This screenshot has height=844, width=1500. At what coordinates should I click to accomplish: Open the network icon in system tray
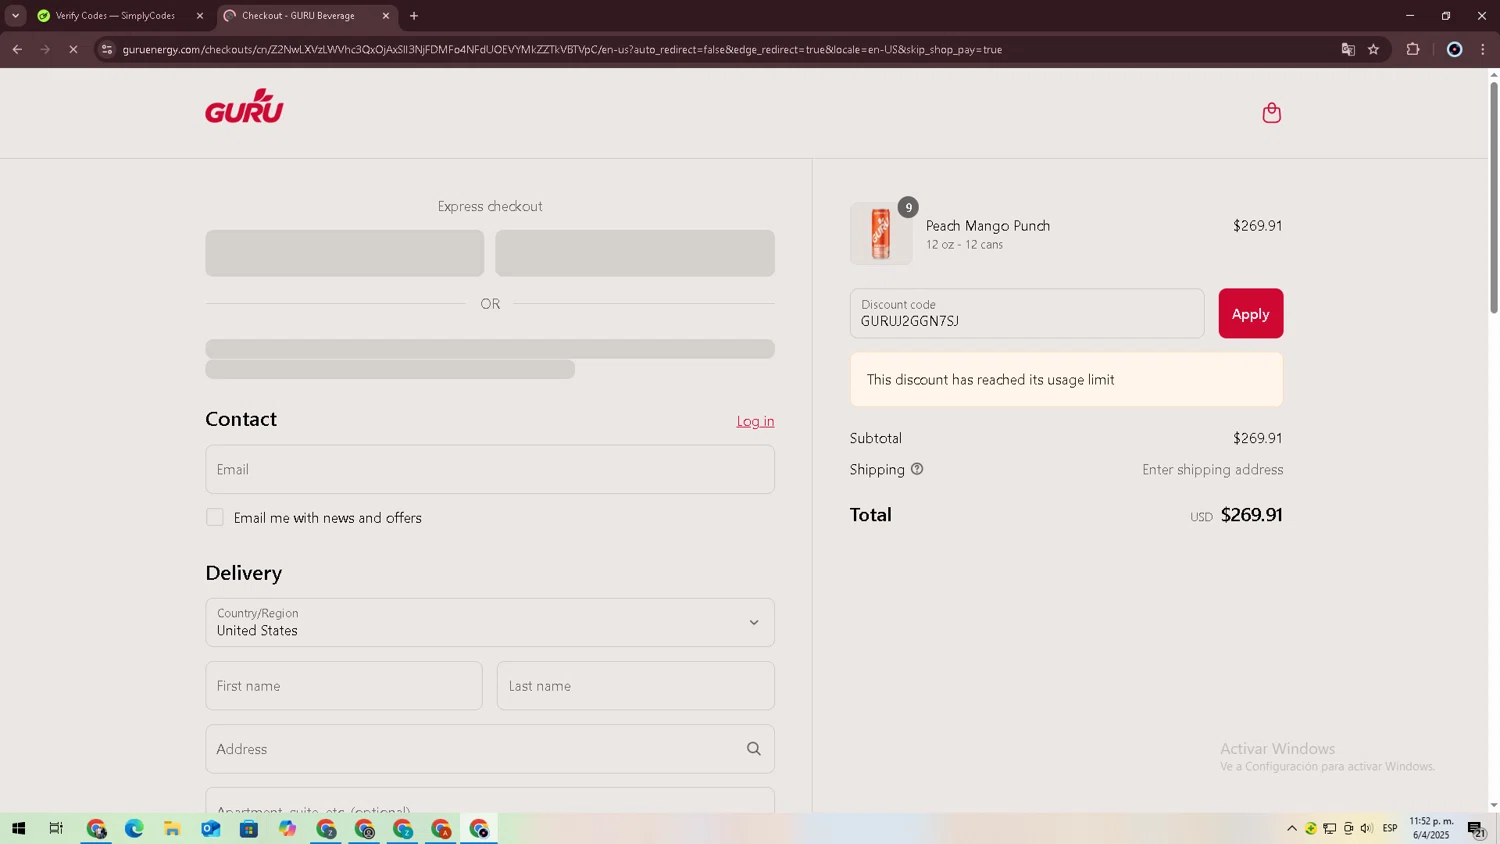coord(1330,828)
